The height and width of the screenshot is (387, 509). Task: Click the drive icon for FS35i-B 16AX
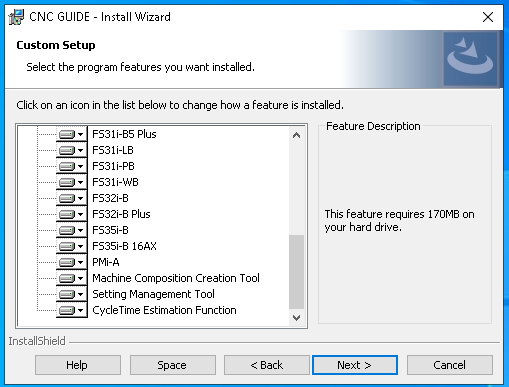(71, 246)
